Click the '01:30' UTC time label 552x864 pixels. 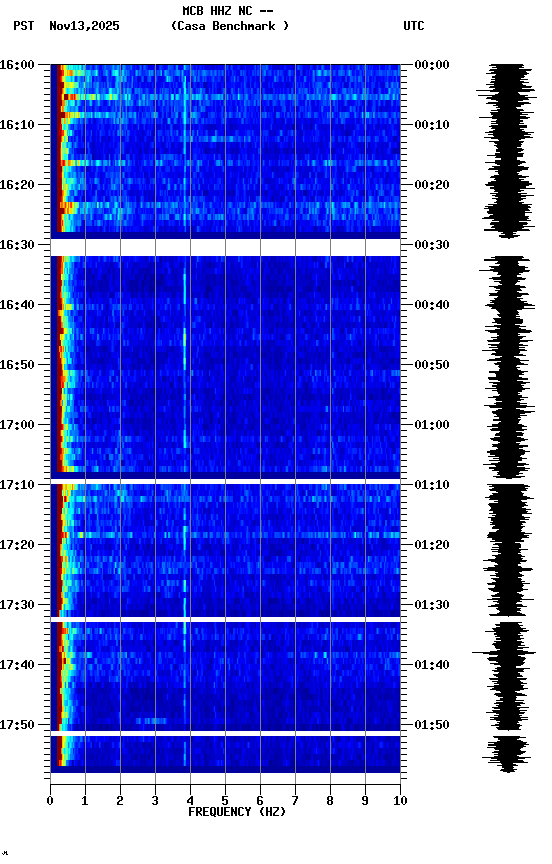(x=432, y=606)
